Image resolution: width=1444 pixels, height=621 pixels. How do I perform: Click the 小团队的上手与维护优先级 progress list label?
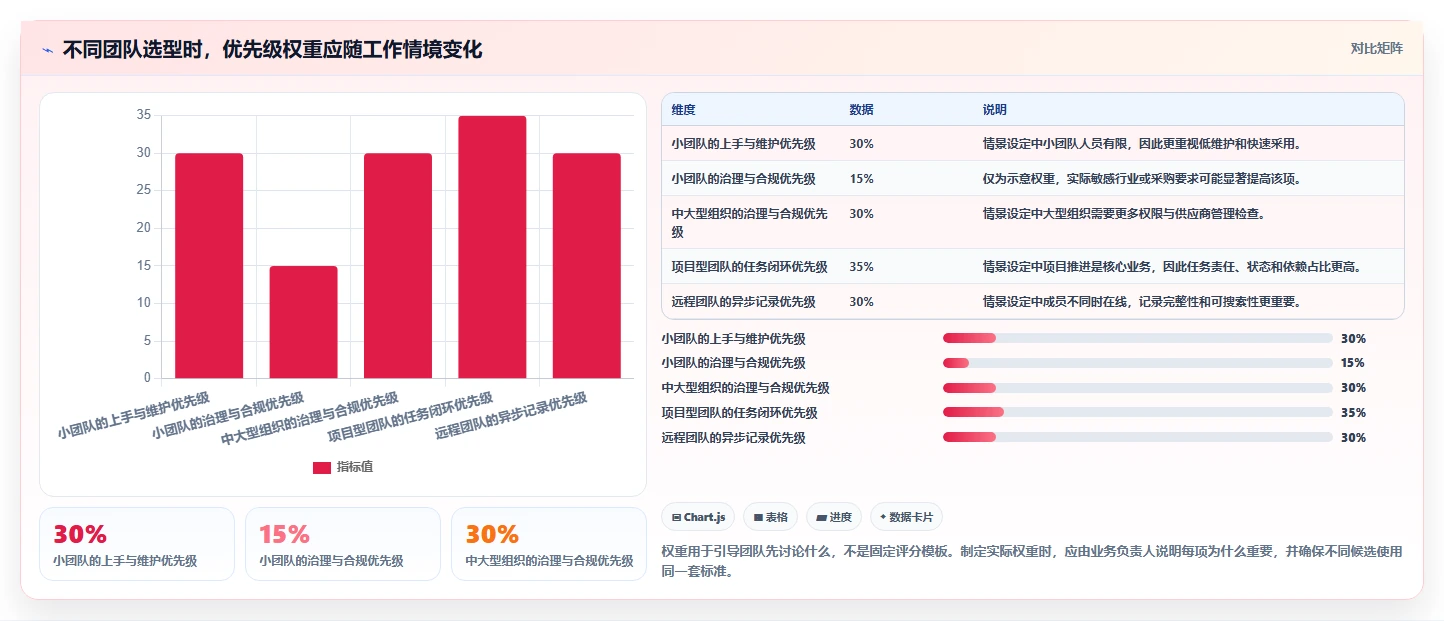click(x=733, y=339)
